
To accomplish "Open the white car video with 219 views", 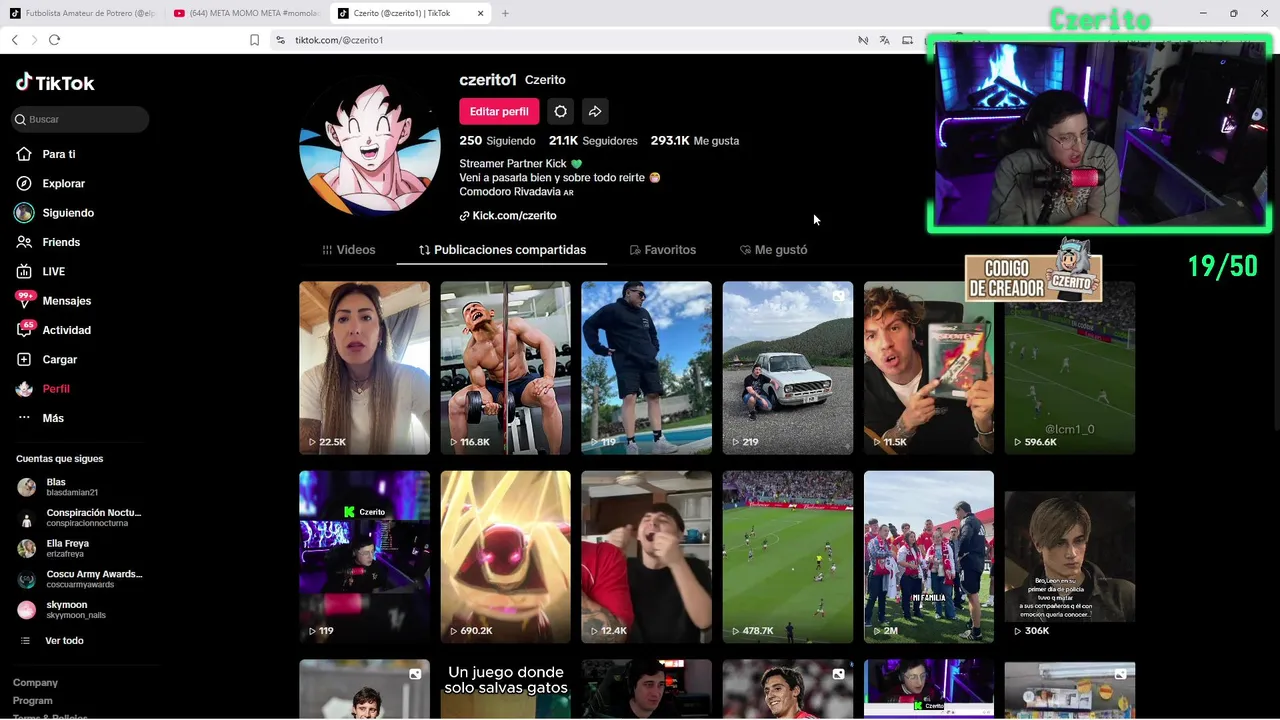I will tap(788, 368).
